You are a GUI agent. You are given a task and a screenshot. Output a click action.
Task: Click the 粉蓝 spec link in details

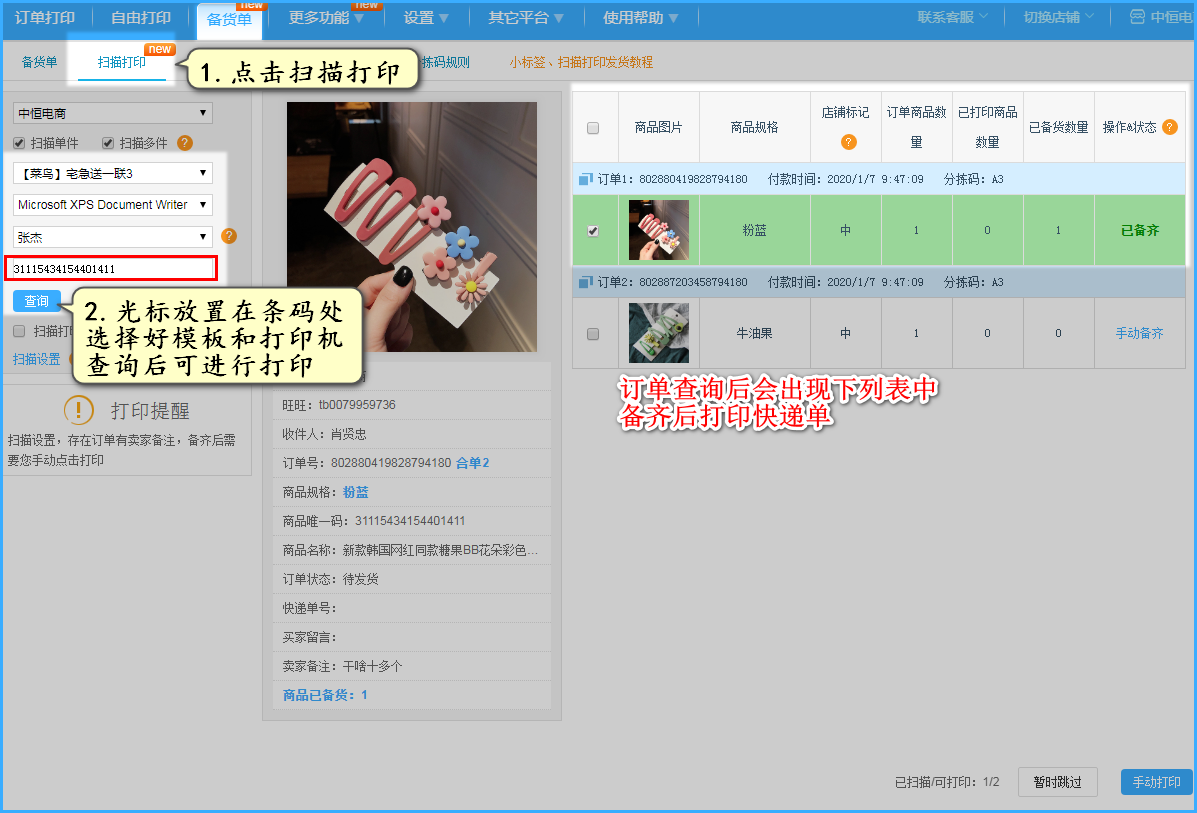click(356, 492)
